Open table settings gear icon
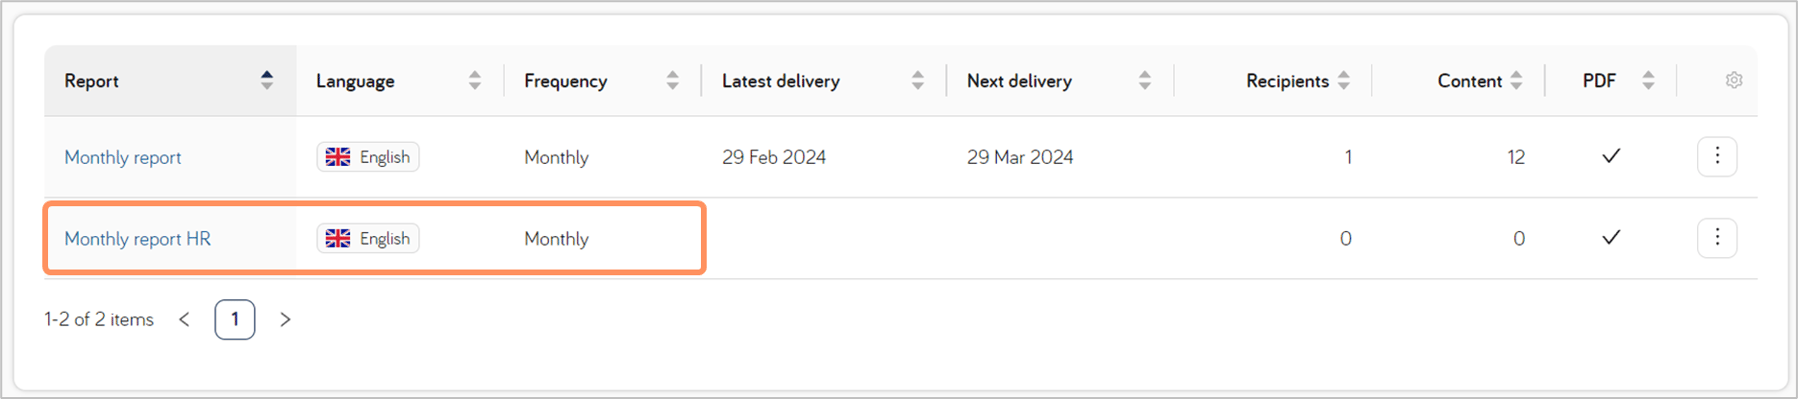The image size is (1798, 399). (x=1734, y=80)
